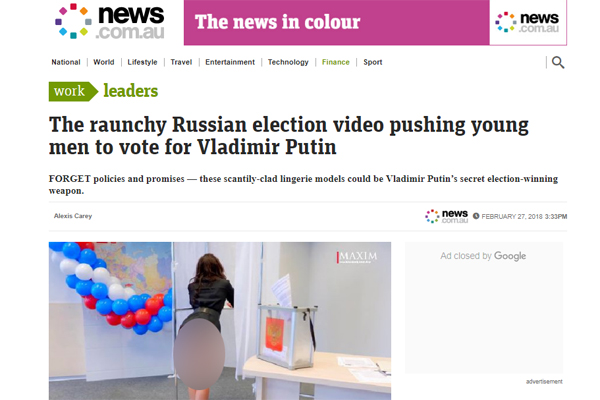Image resolution: width=600 pixels, height=400 pixels.
Task: Open the Entertainment section
Action: coord(230,62)
